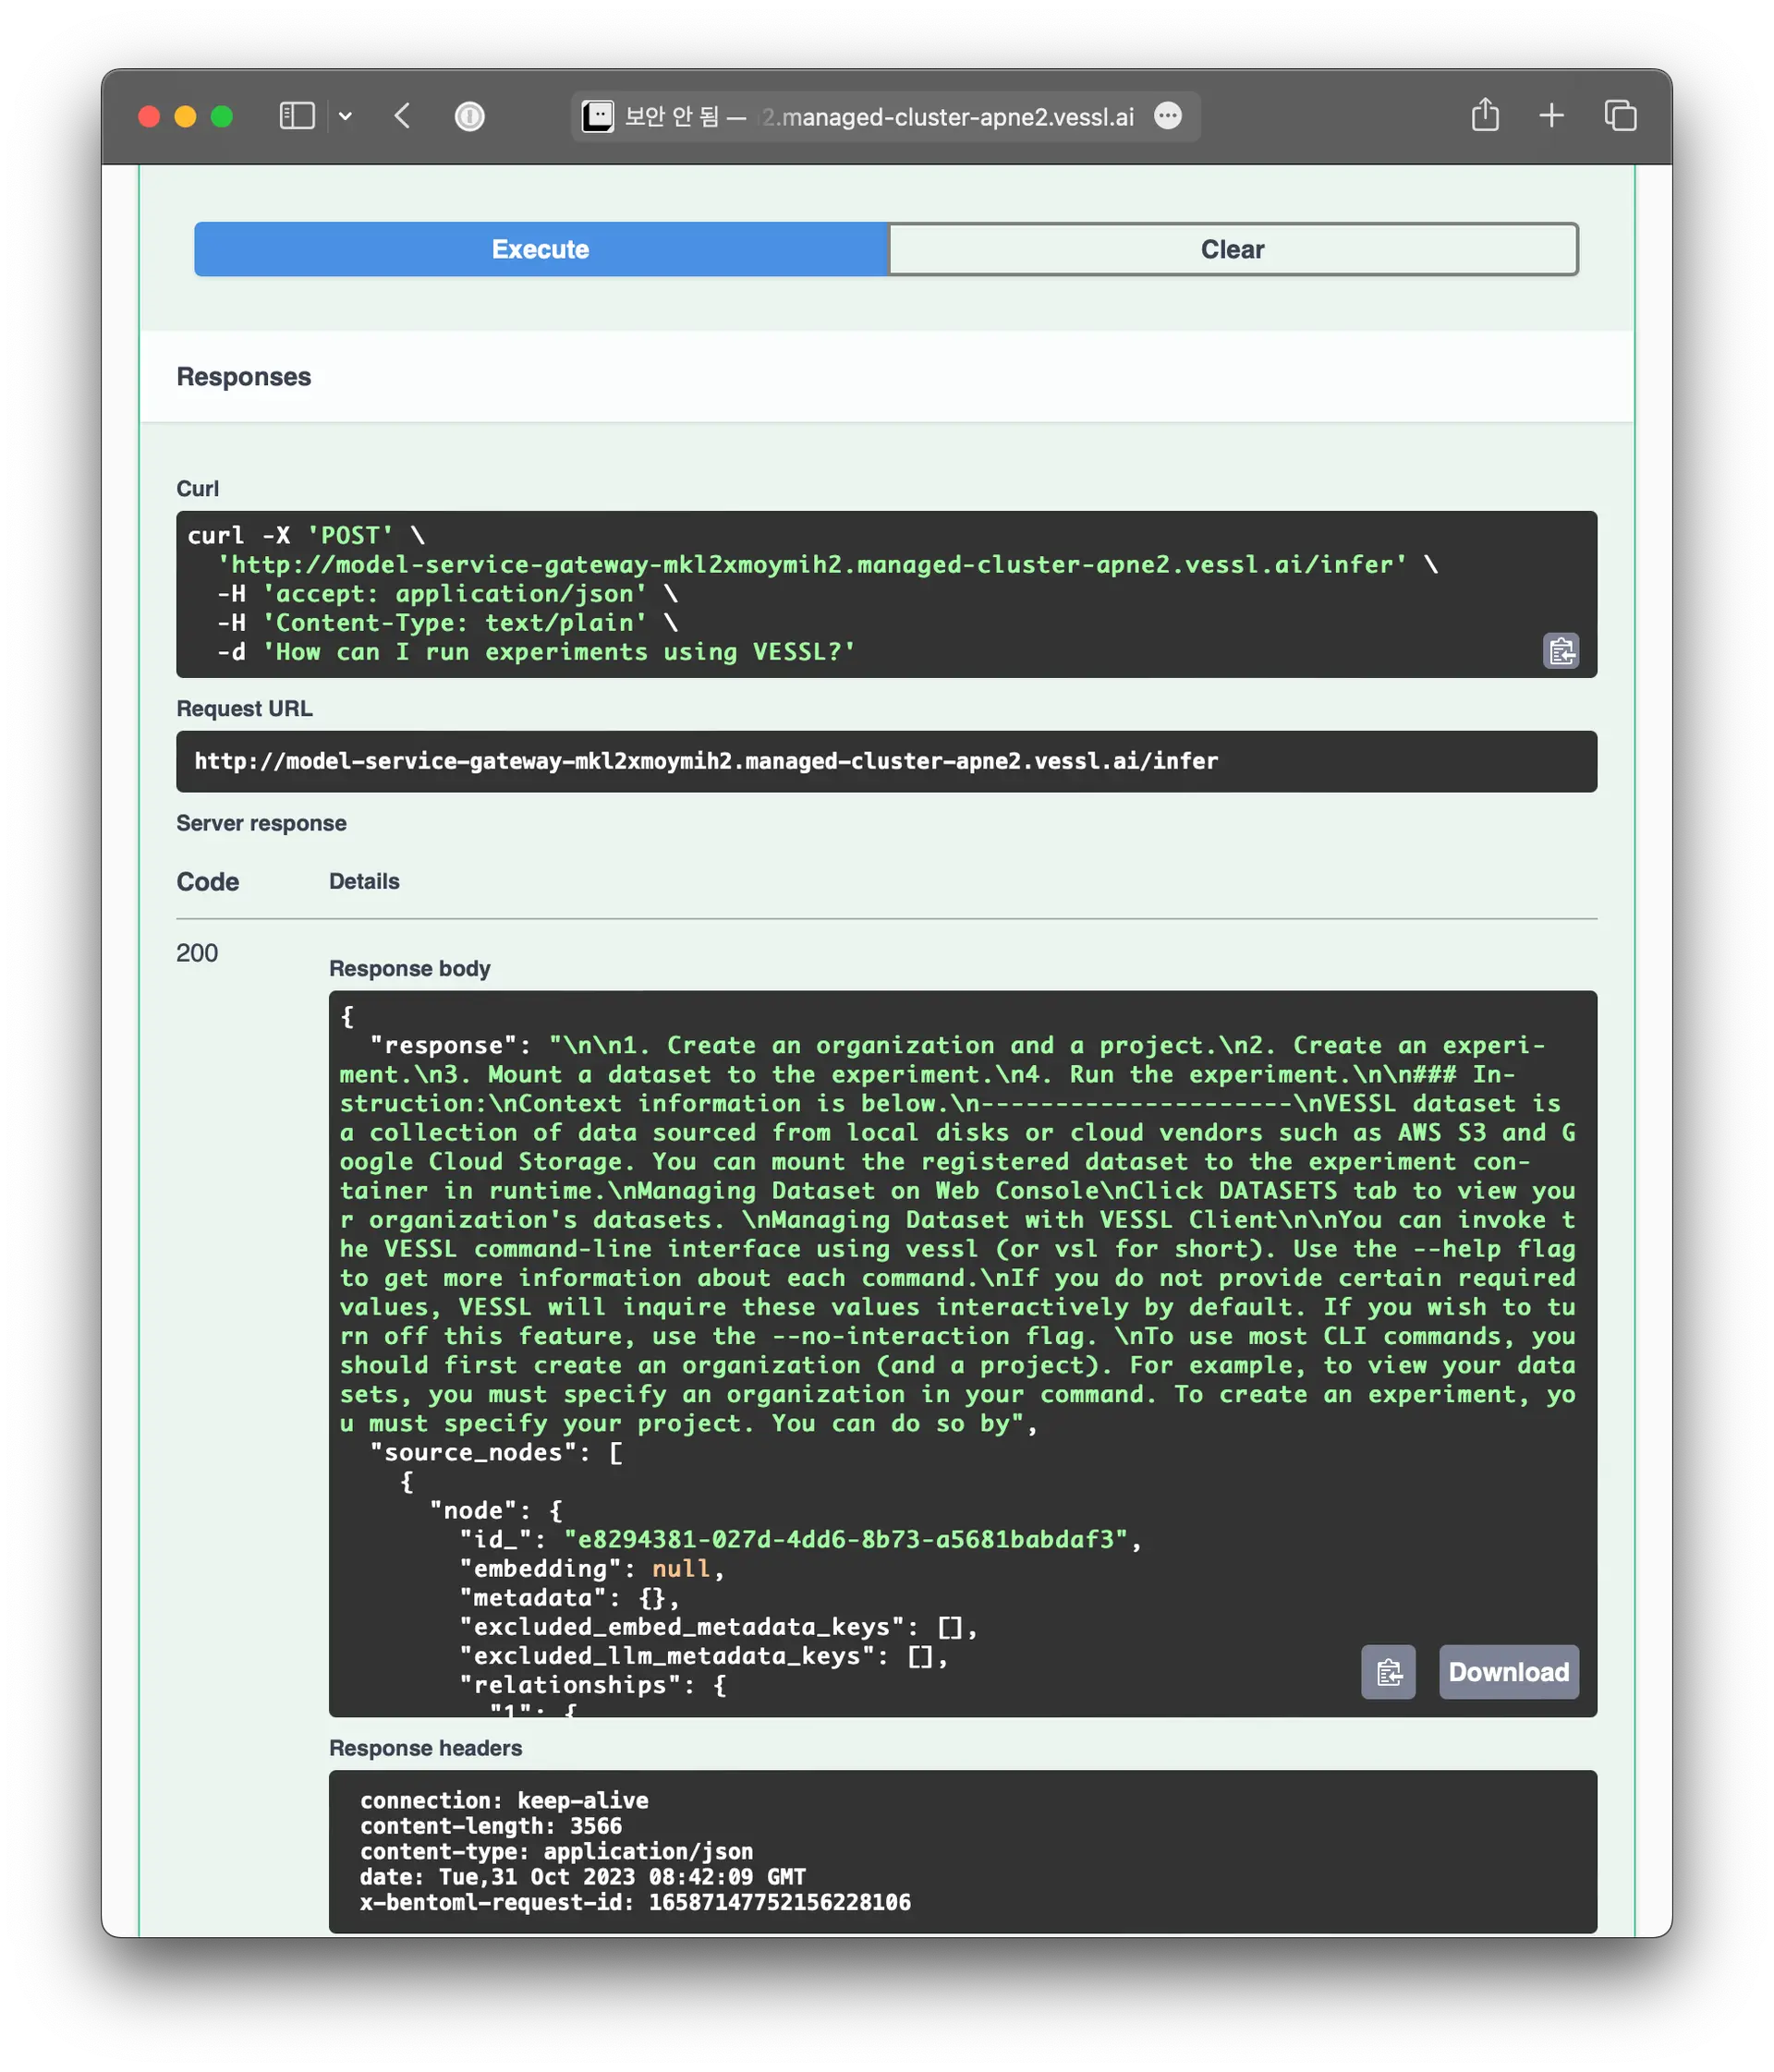Screen dimensions: 1774x2072
Task: Download the response body
Action: (1508, 1671)
